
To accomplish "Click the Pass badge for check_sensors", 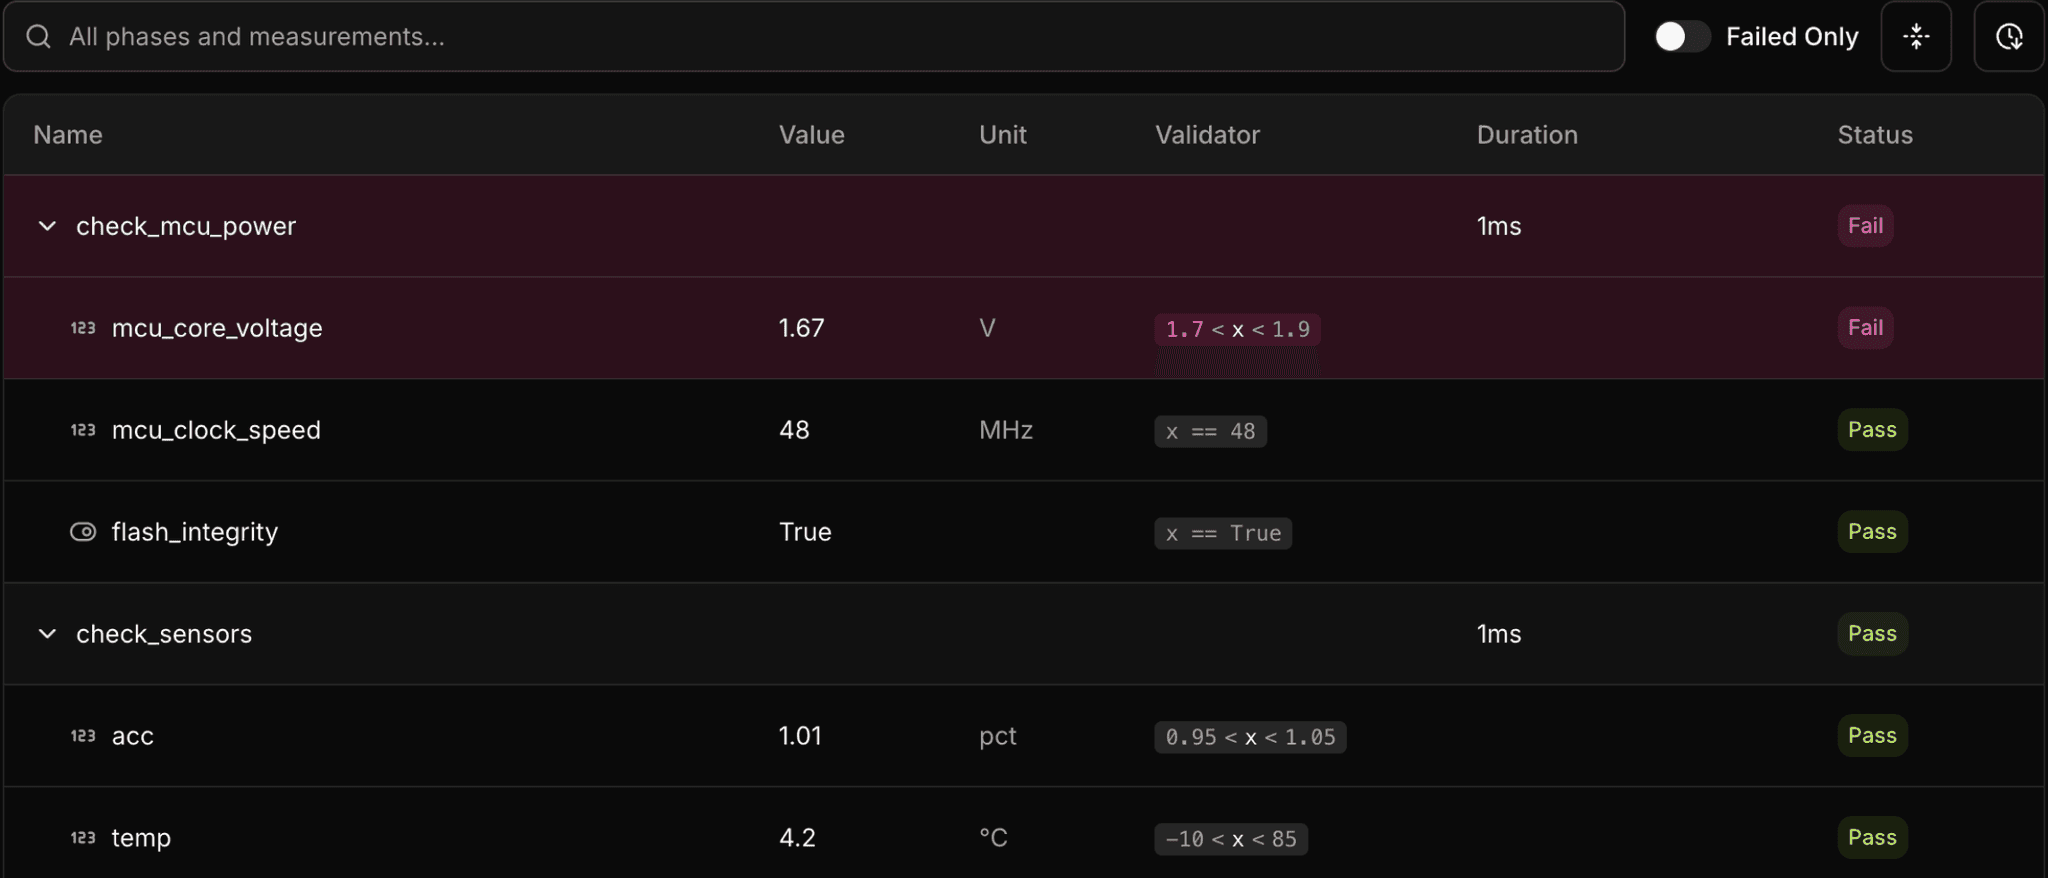I will [1872, 634].
